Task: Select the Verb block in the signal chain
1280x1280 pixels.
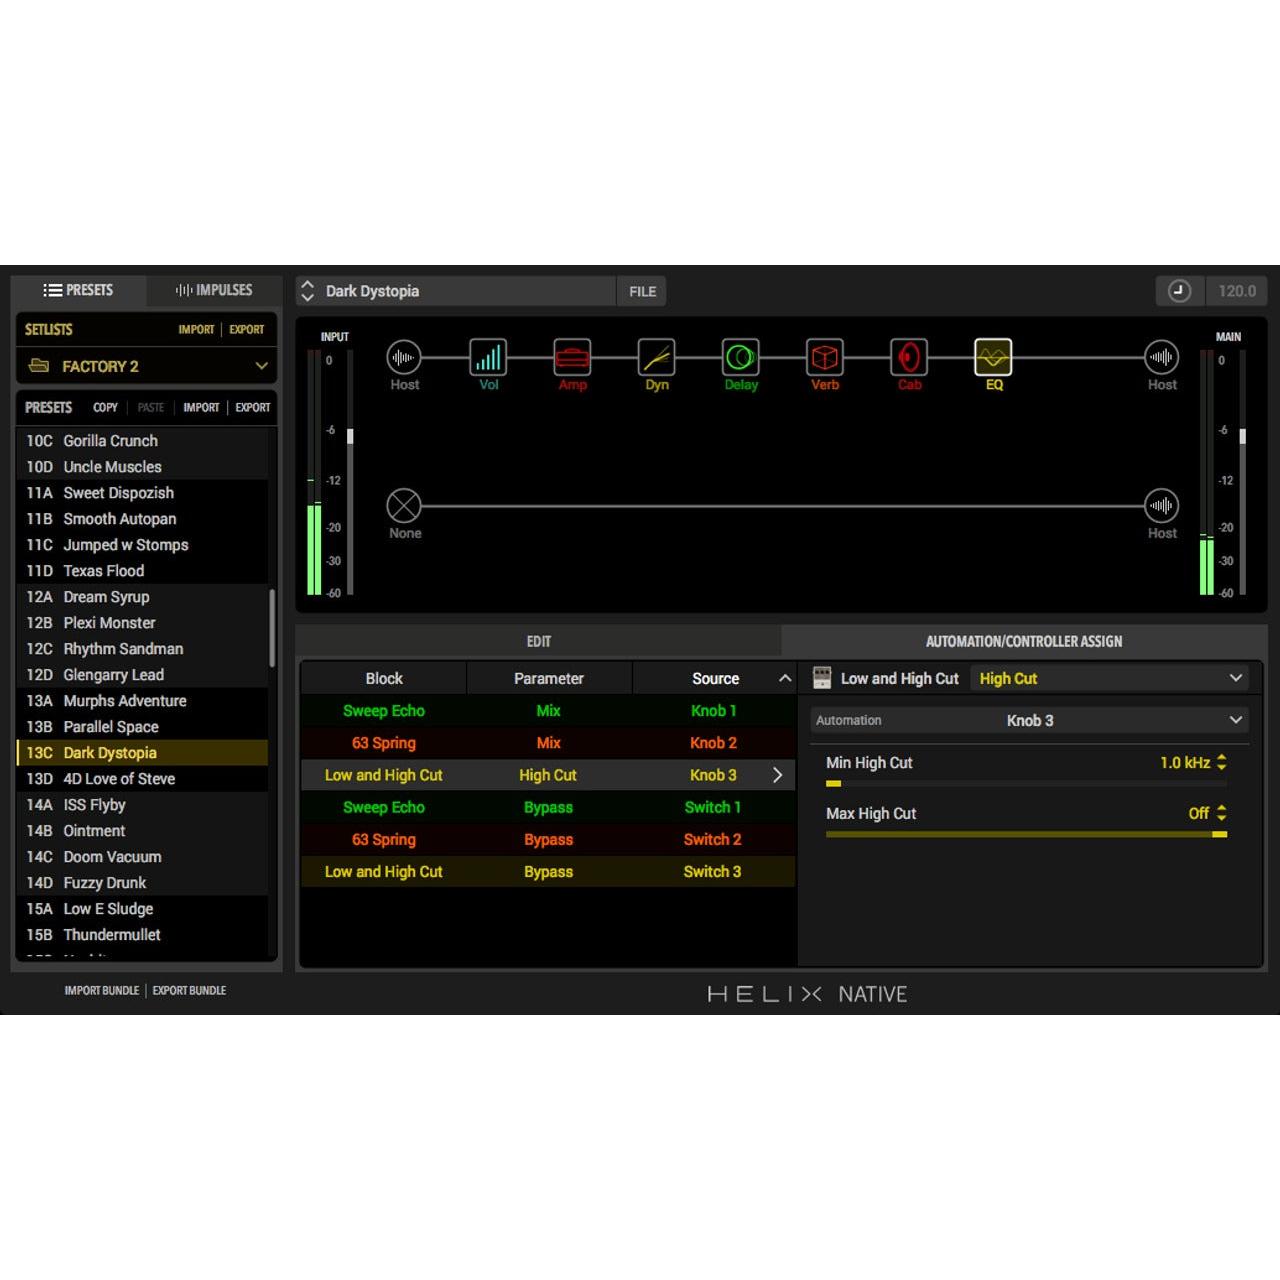Action: [824, 357]
